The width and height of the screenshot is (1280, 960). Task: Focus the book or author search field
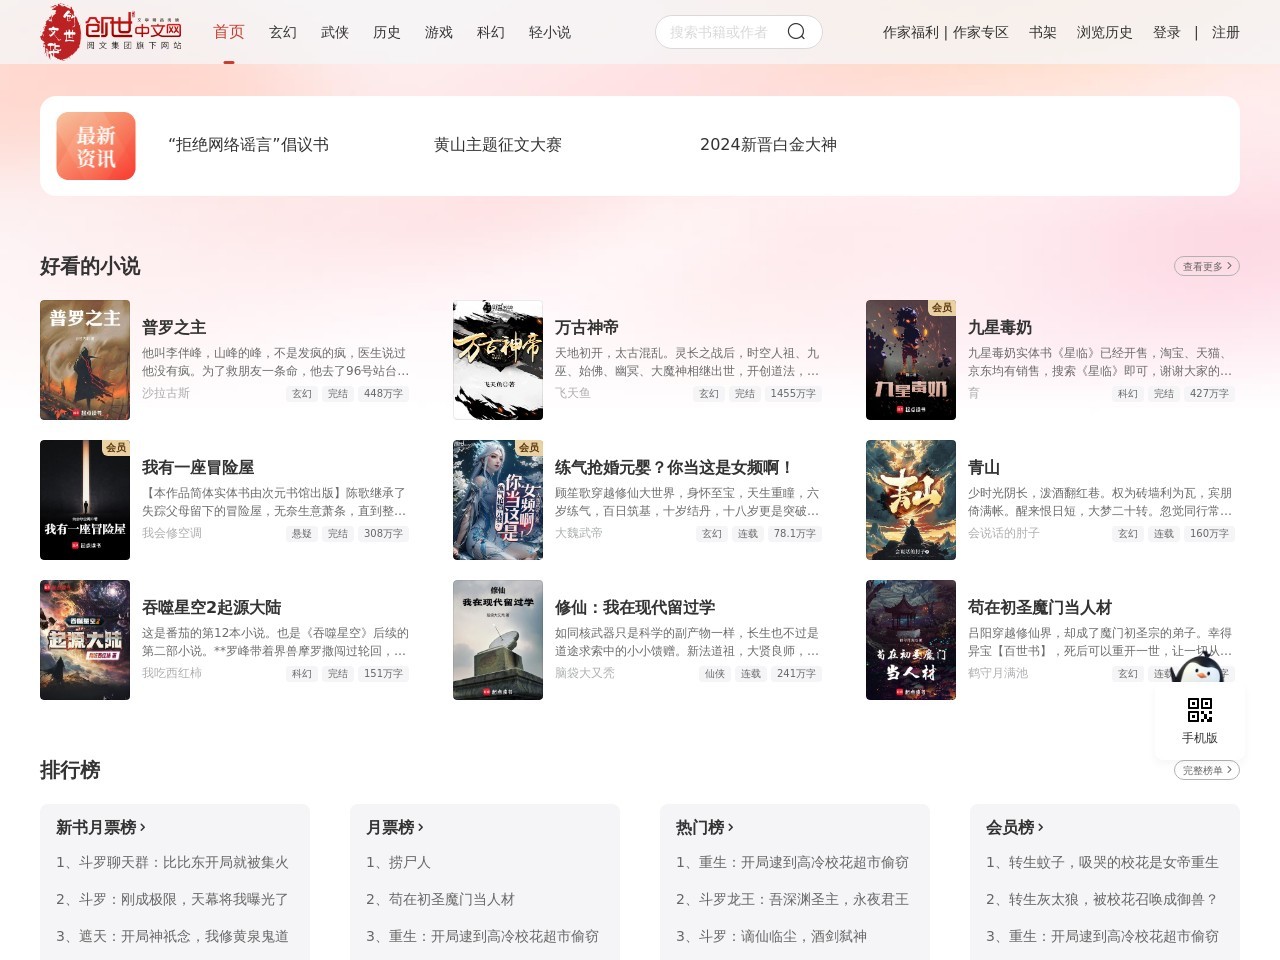[720, 32]
